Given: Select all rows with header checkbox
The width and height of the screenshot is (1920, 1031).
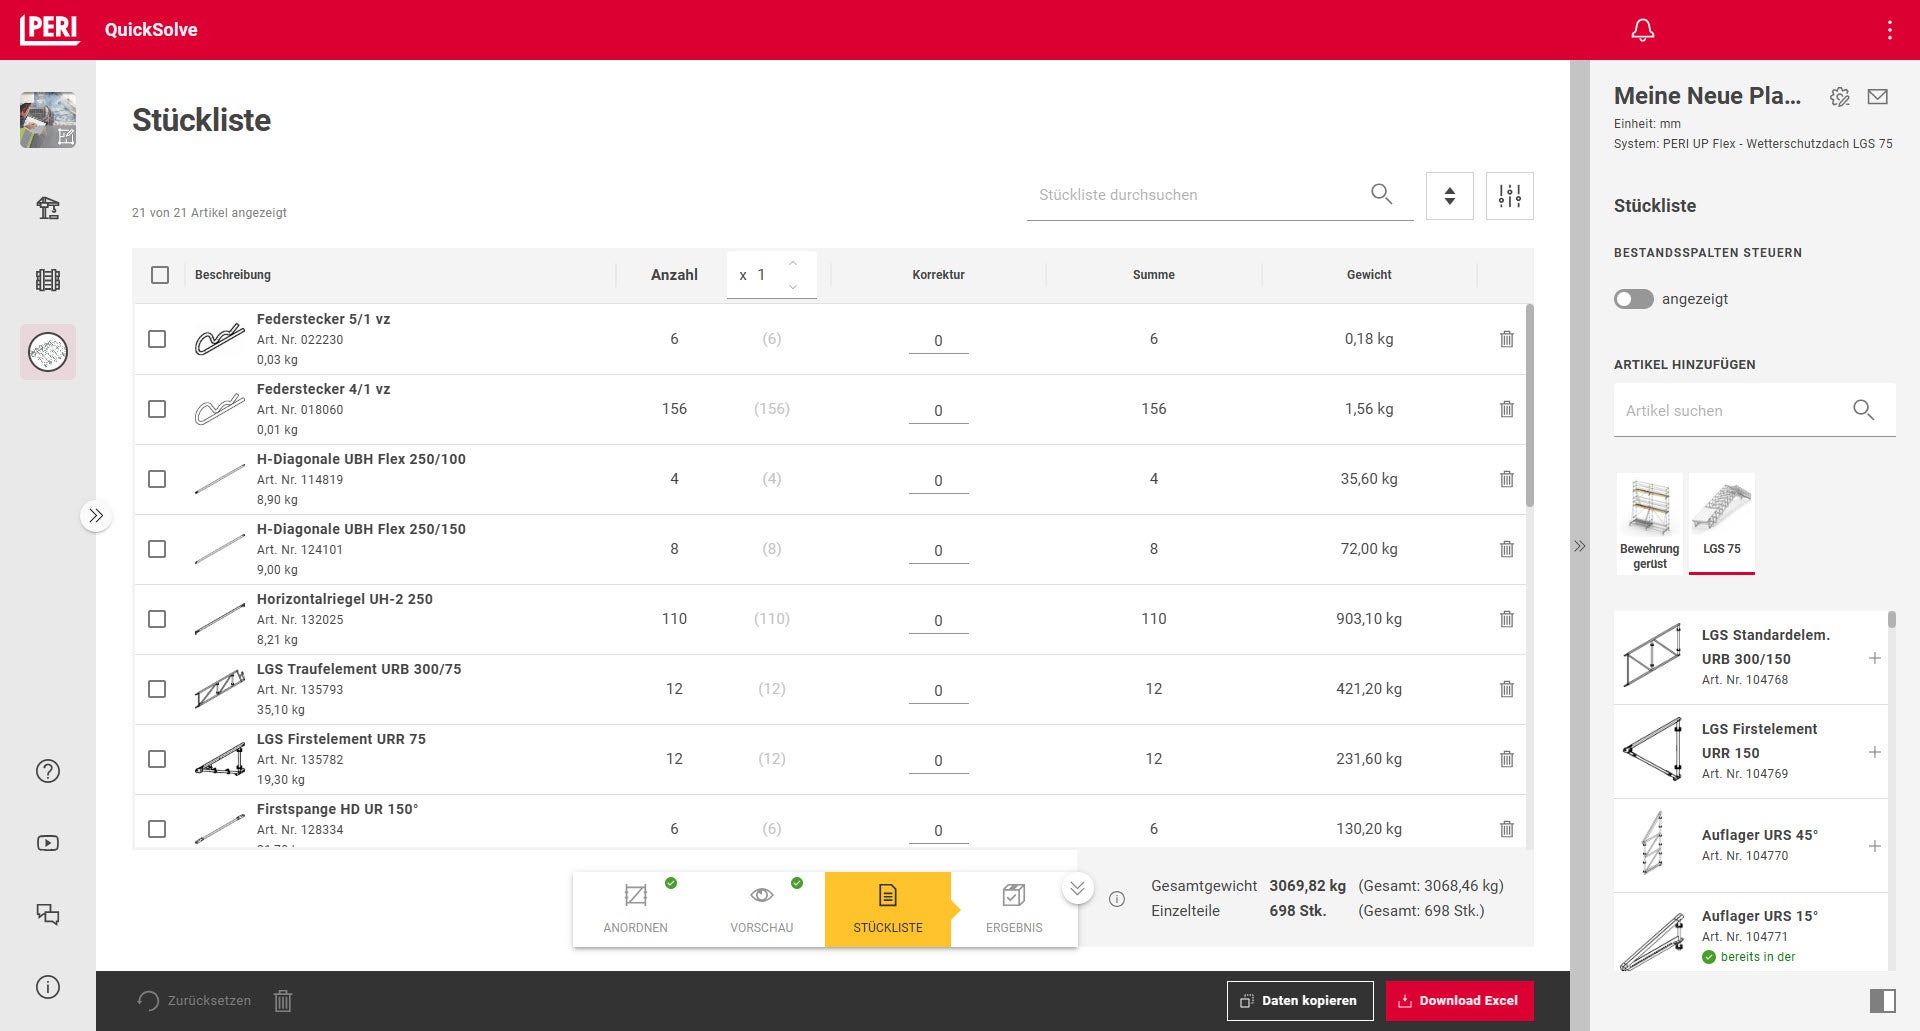Looking at the screenshot, I should coord(160,275).
